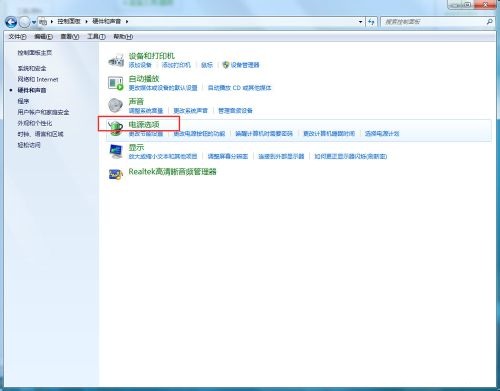Open the 设备和打印机 heading
The width and height of the screenshot is (500, 391).
[152, 56]
